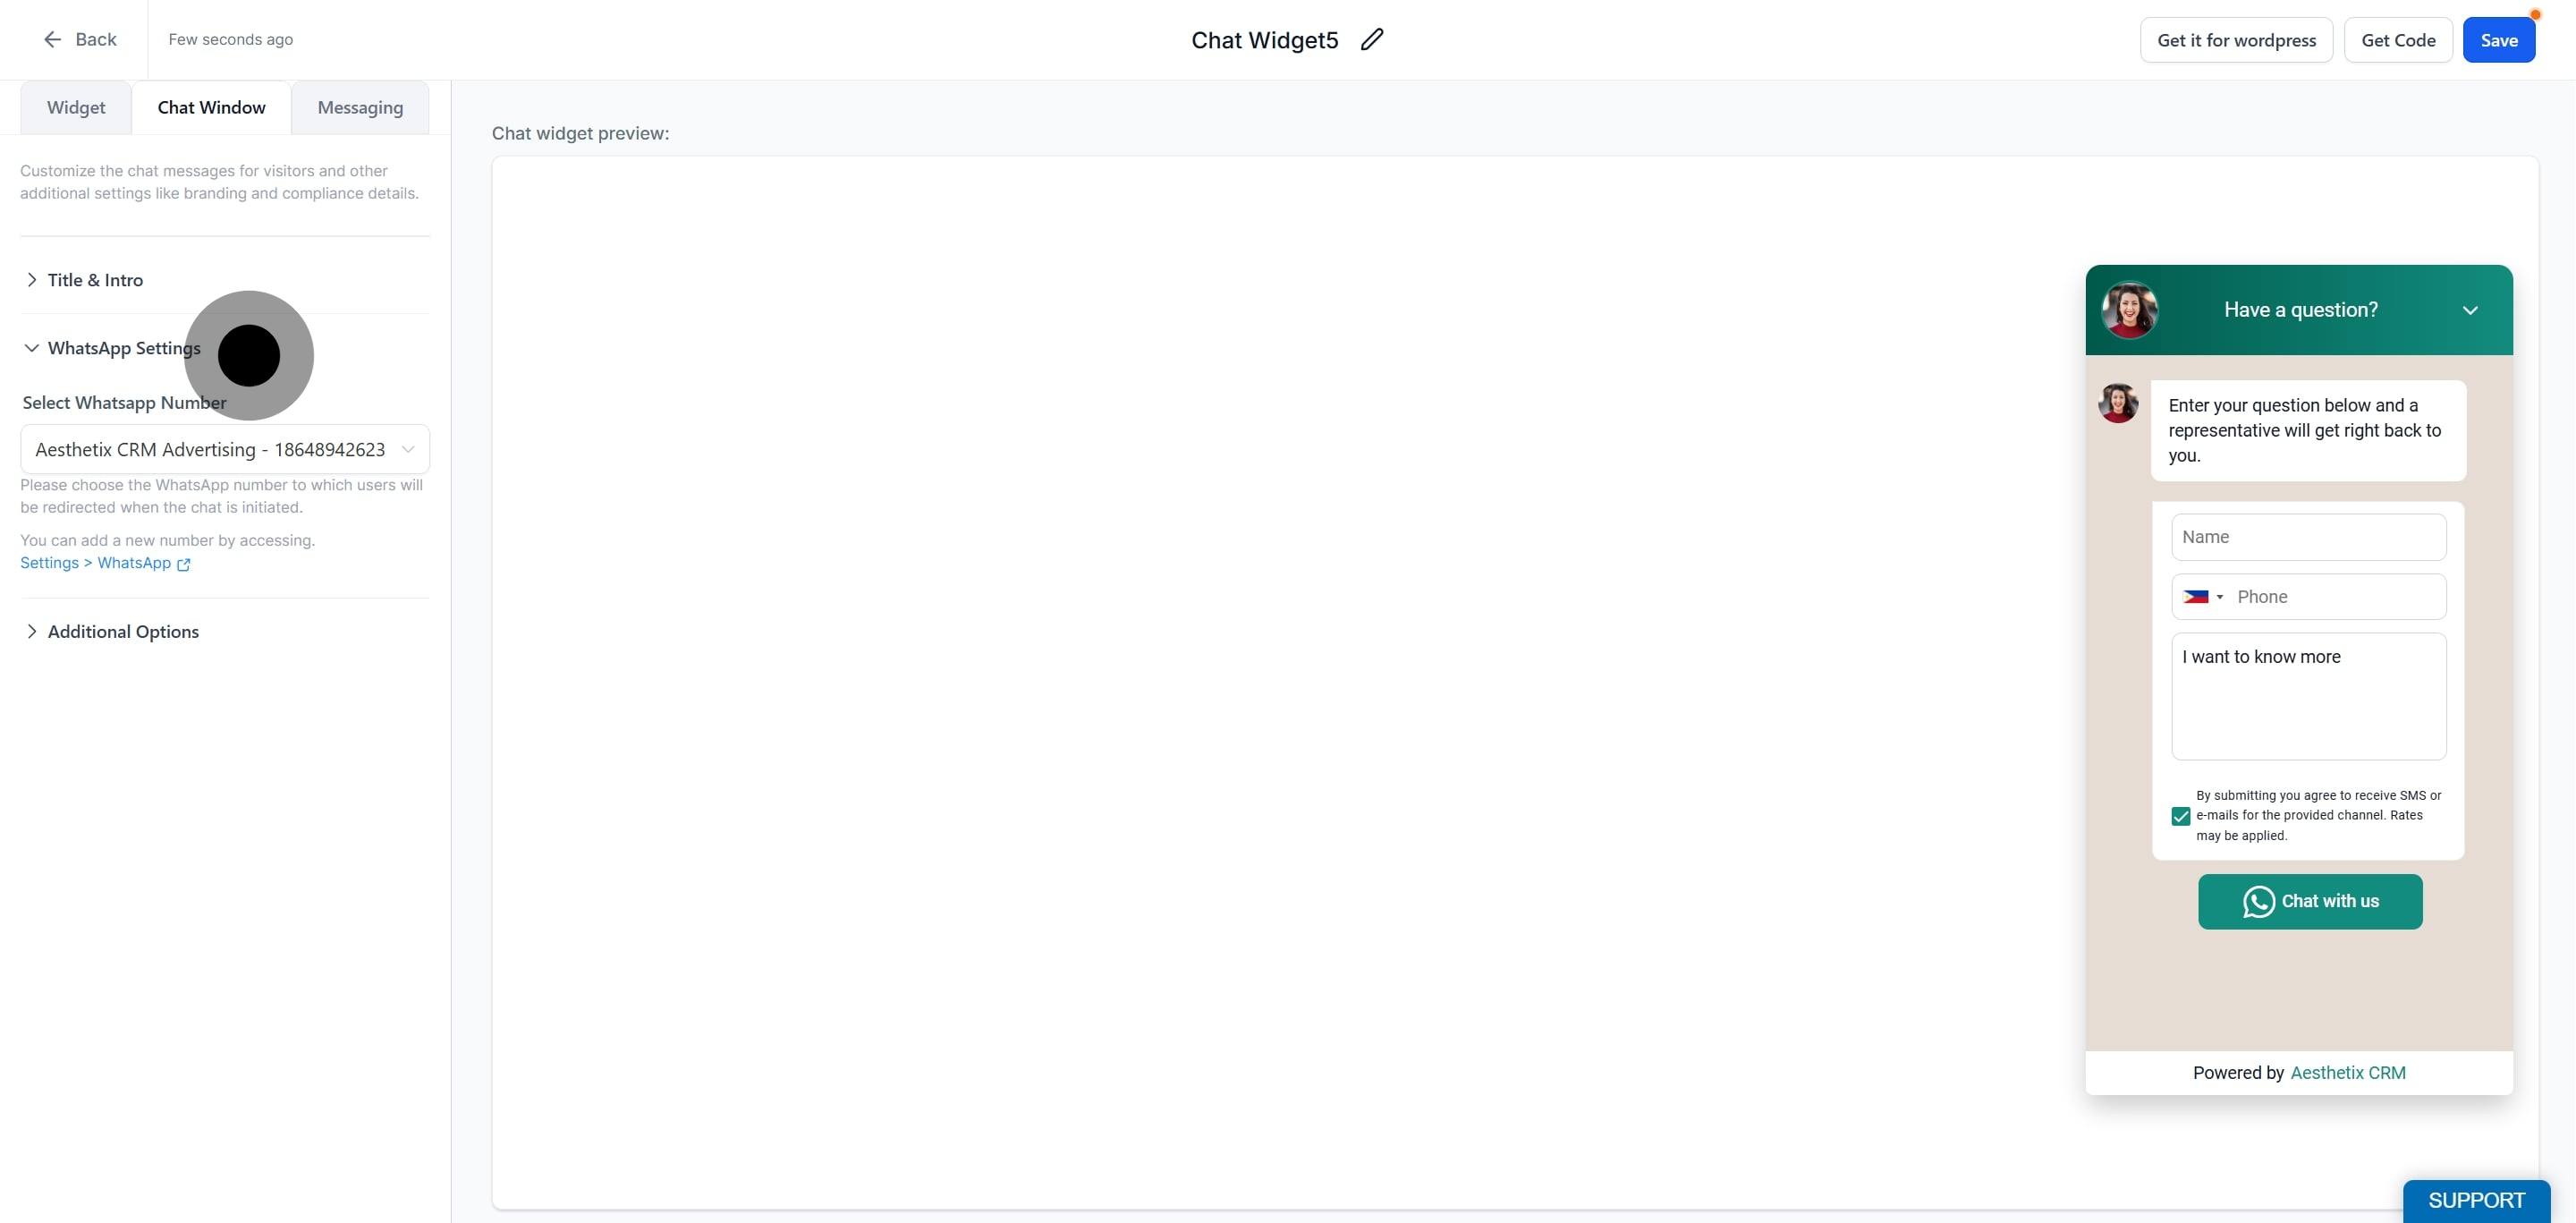Click the 'Chat widget preview:' label
This screenshot has height=1223, width=2576.
[580, 133]
